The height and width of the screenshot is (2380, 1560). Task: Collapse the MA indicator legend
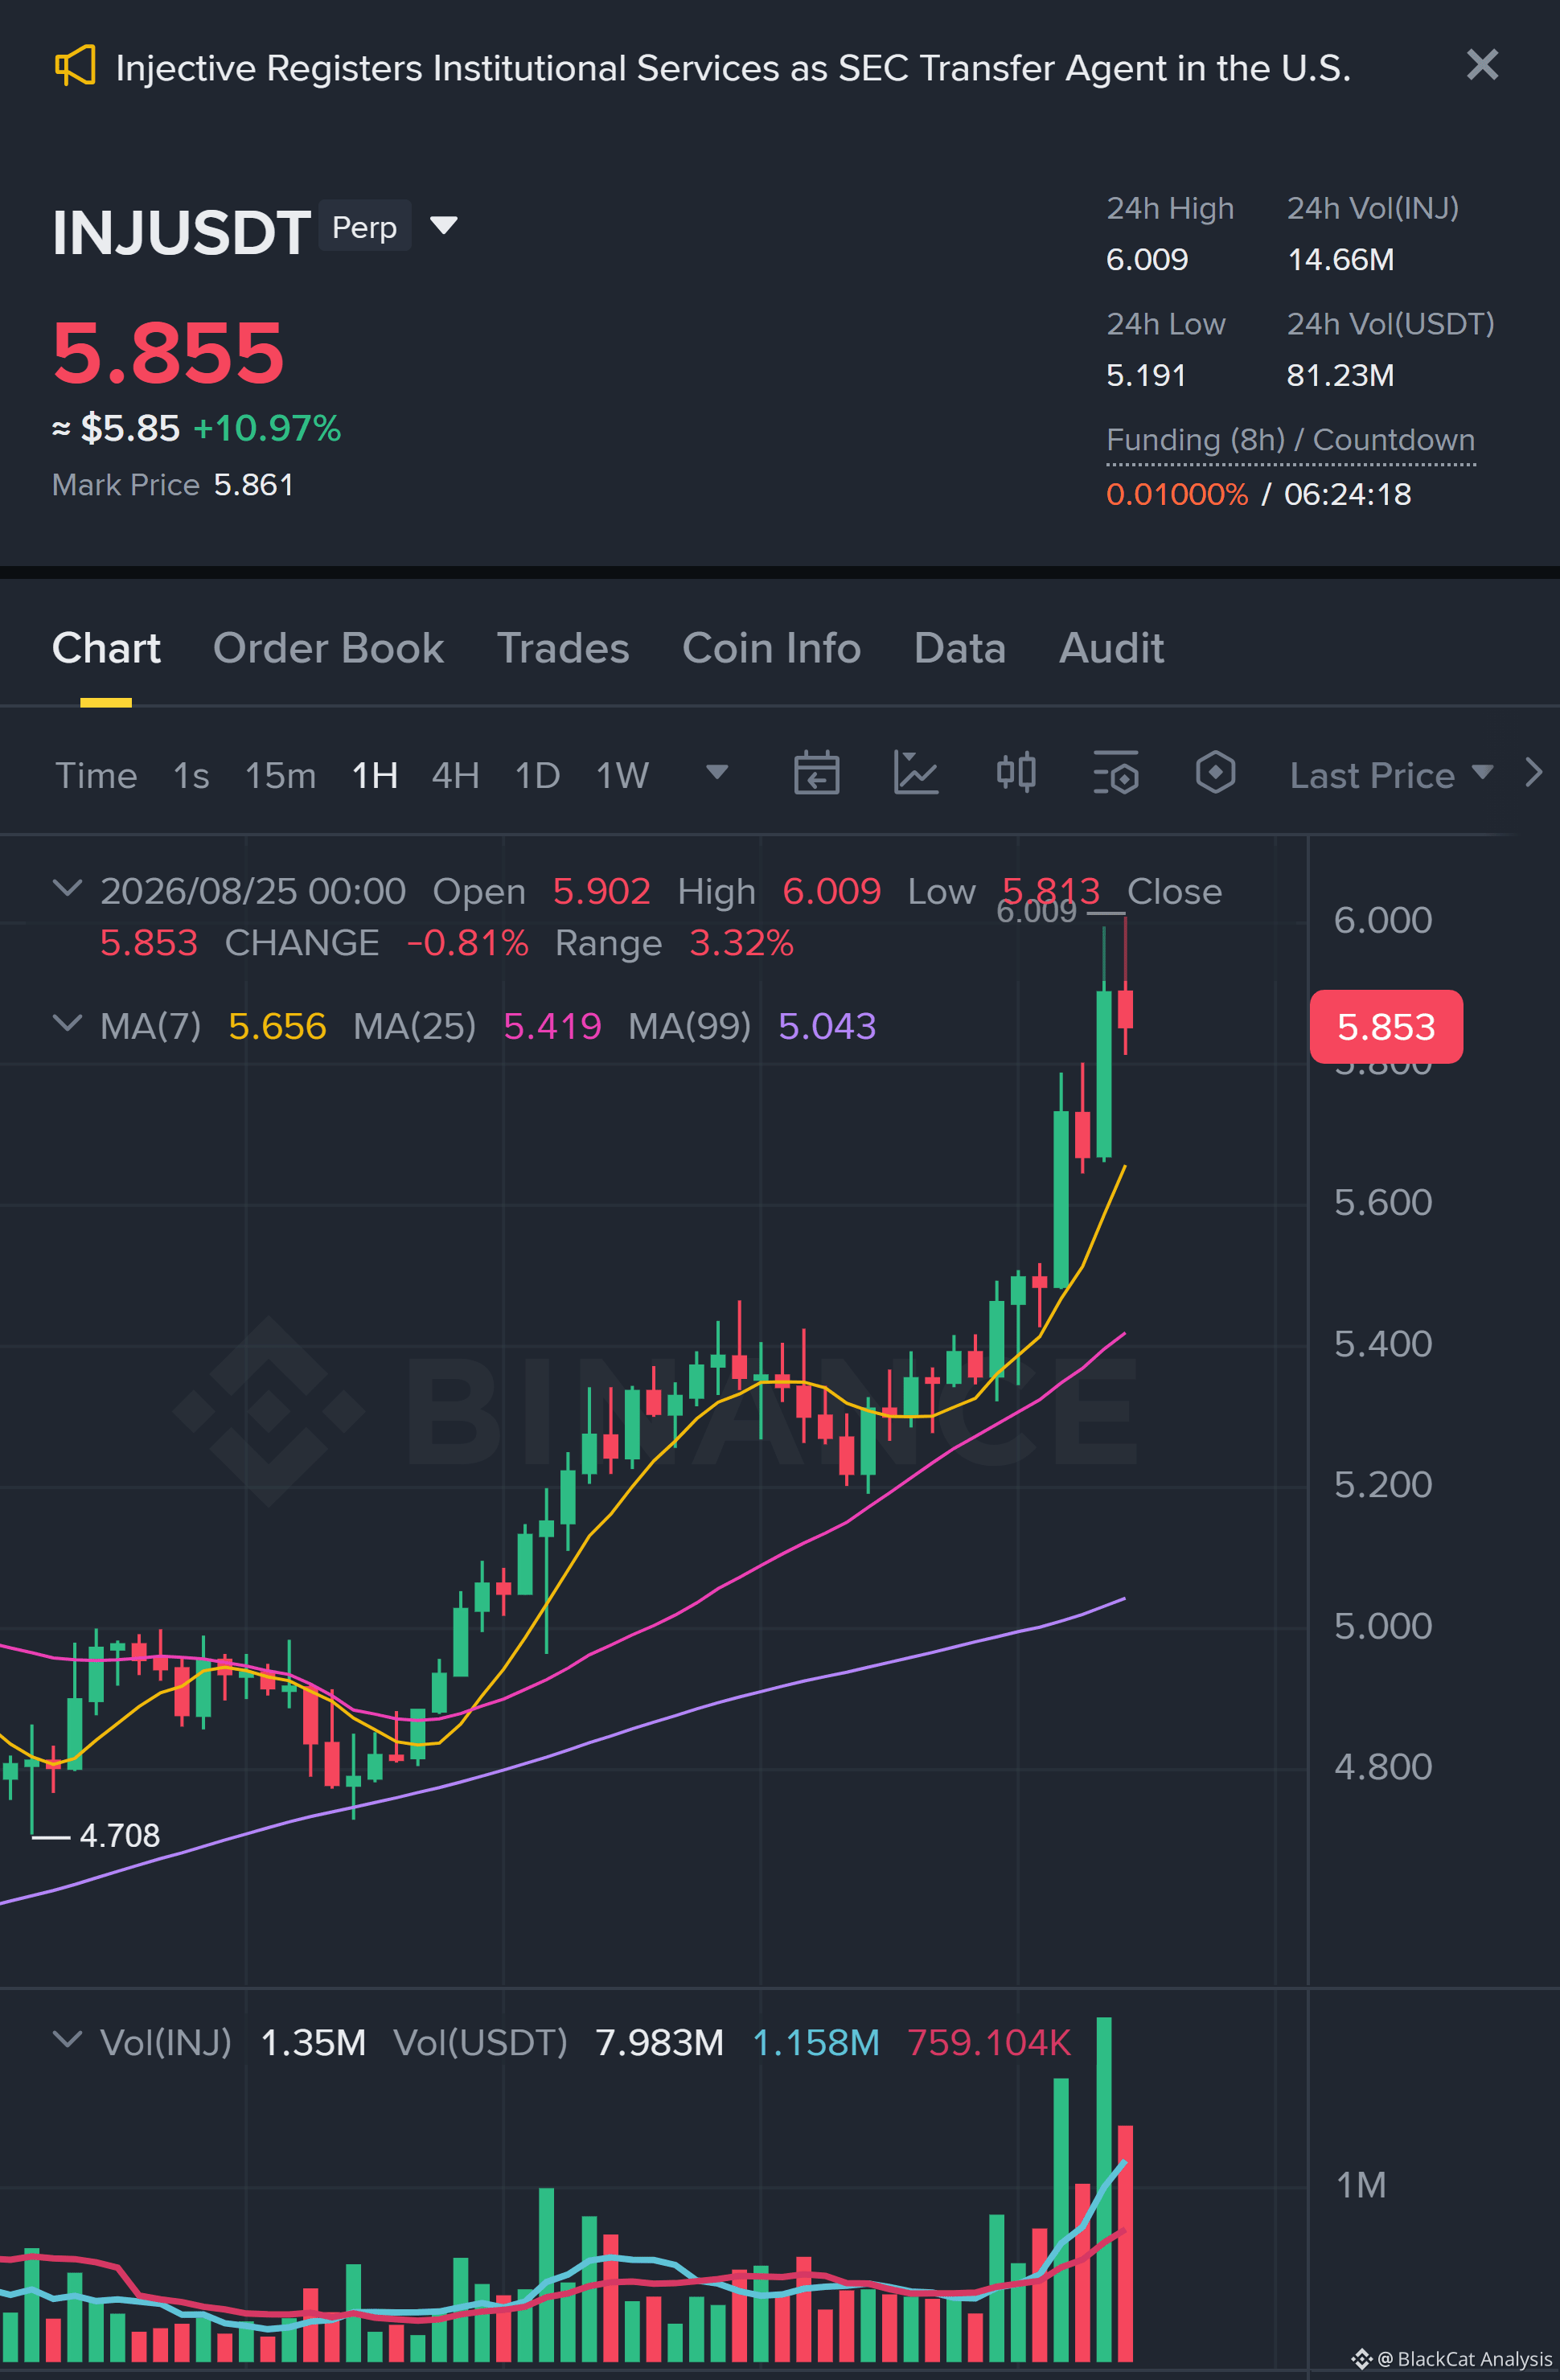point(67,1023)
